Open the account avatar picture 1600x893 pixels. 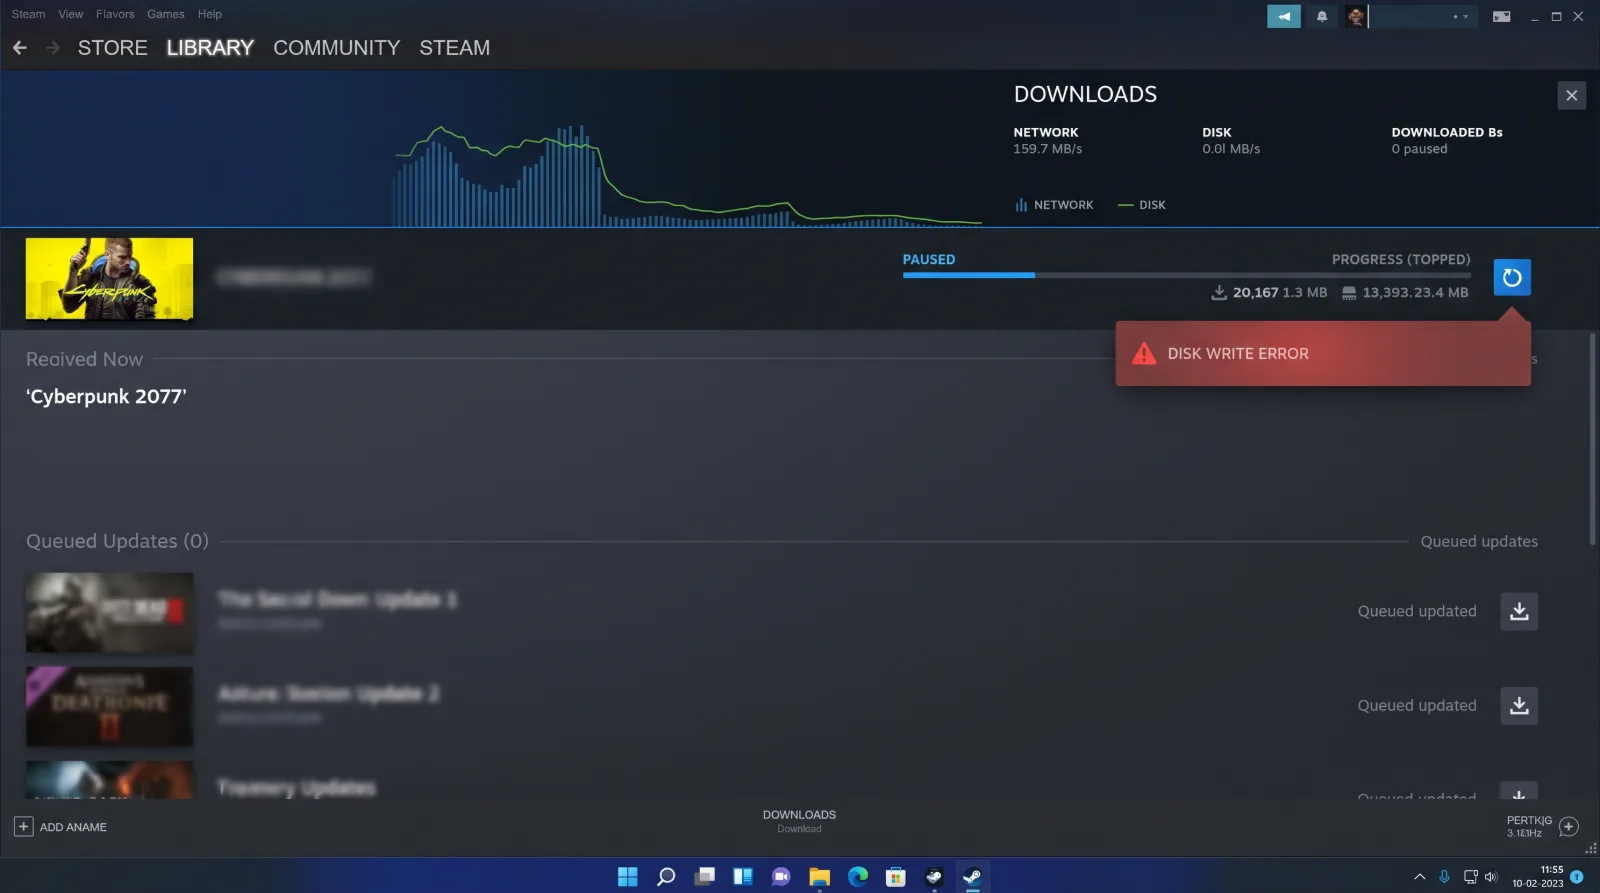pyautogui.click(x=1356, y=16)
